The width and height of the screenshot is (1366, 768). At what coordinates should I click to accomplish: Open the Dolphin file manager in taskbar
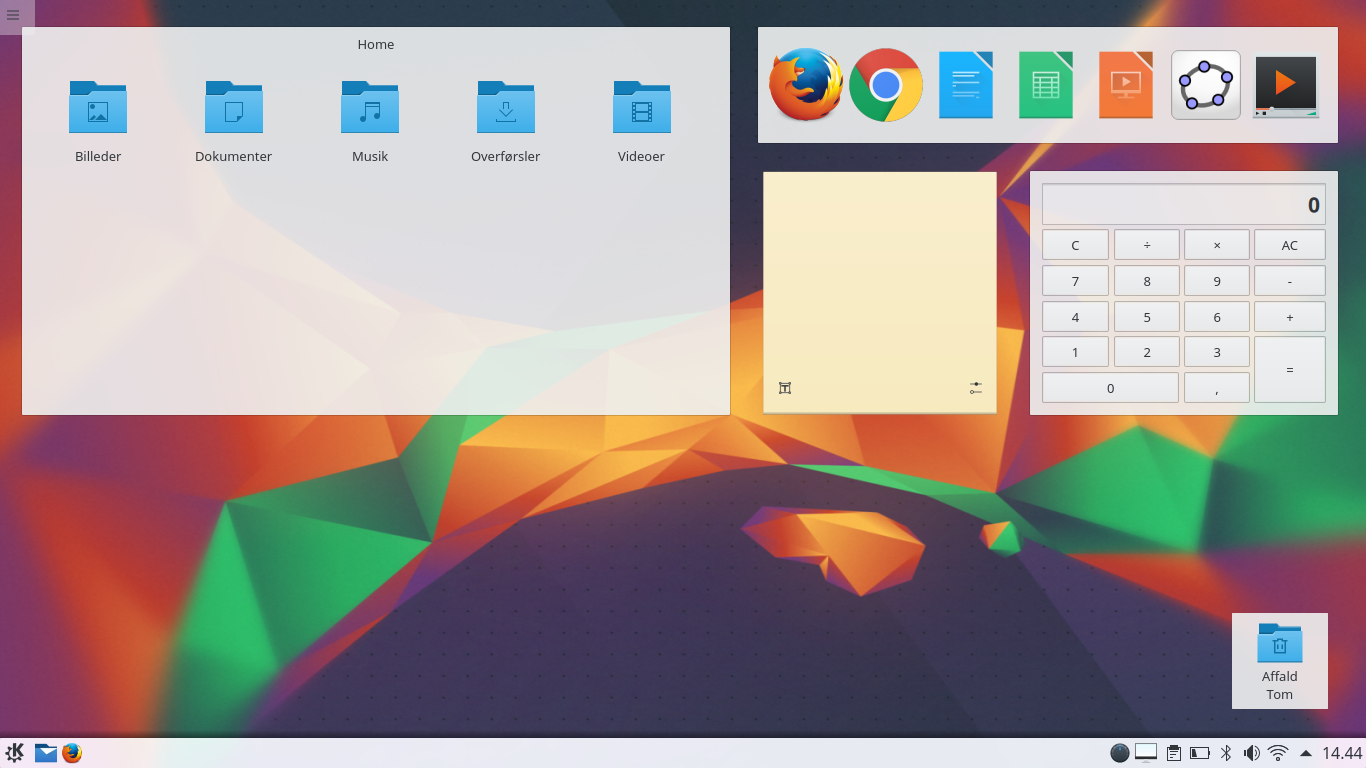click(46, 753)
